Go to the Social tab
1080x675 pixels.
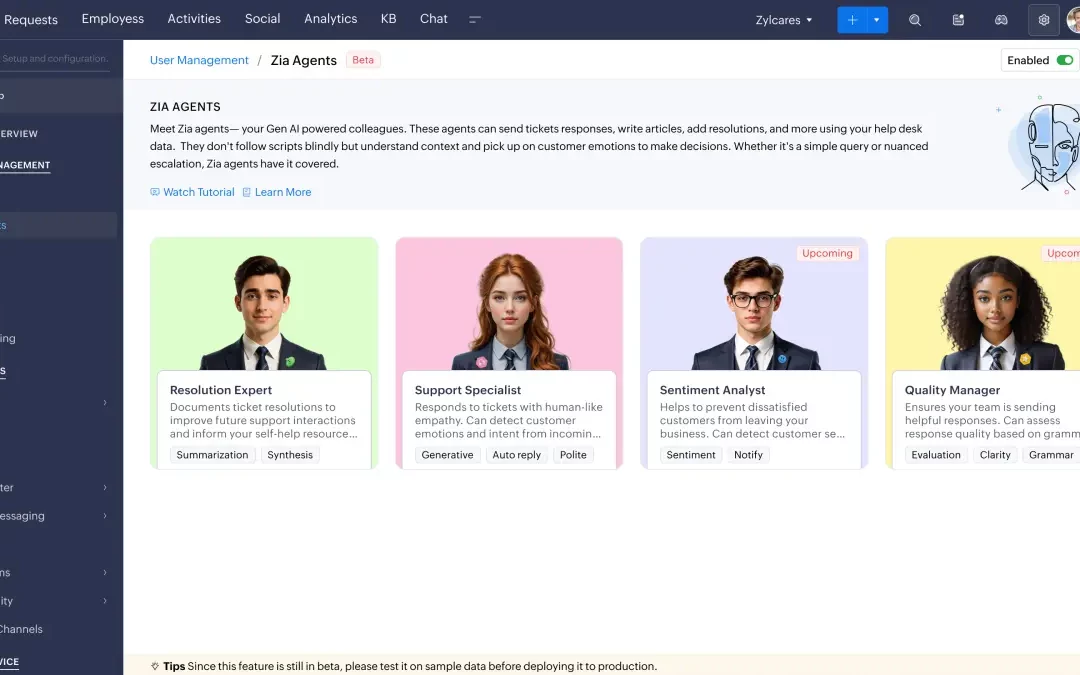[x=262, y=19]
